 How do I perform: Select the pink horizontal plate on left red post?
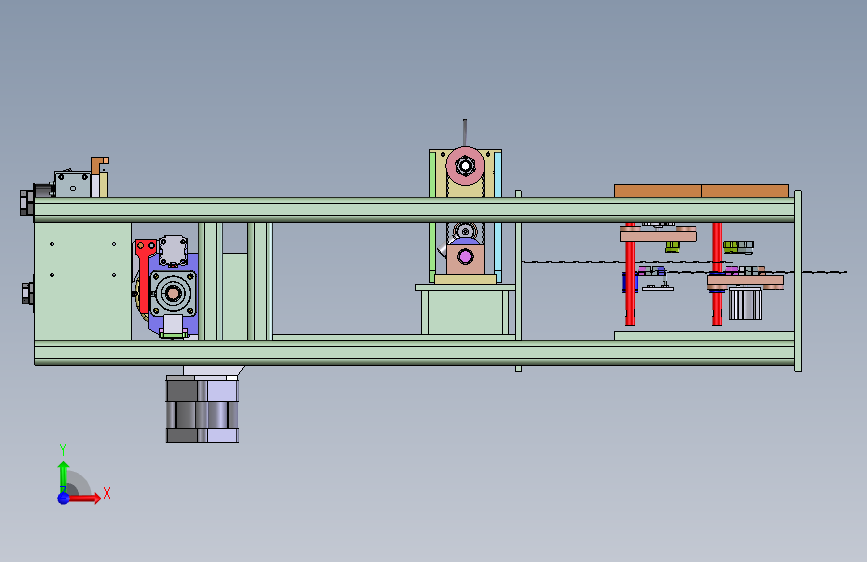click(658, 236)
